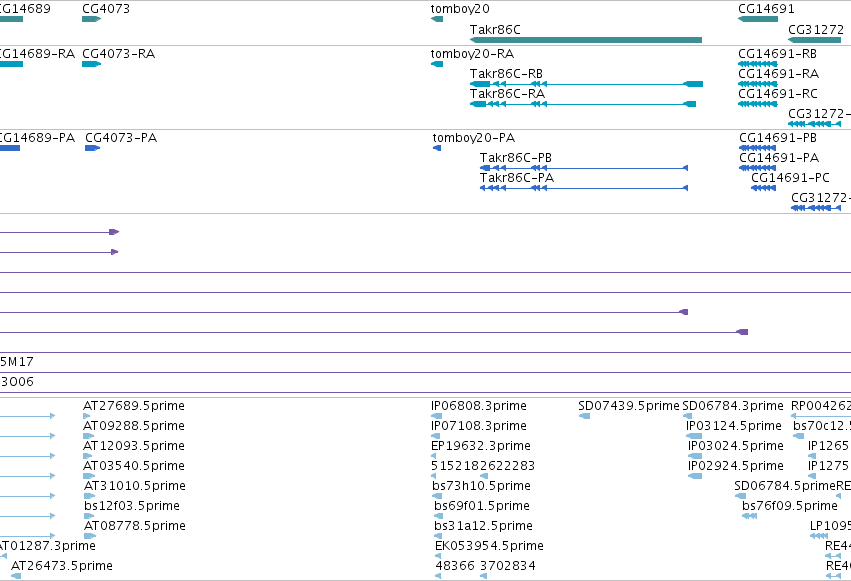851x581 pixels.
Task: Select the AT03540.5prime EST label
Action: [x=134, y=466]
